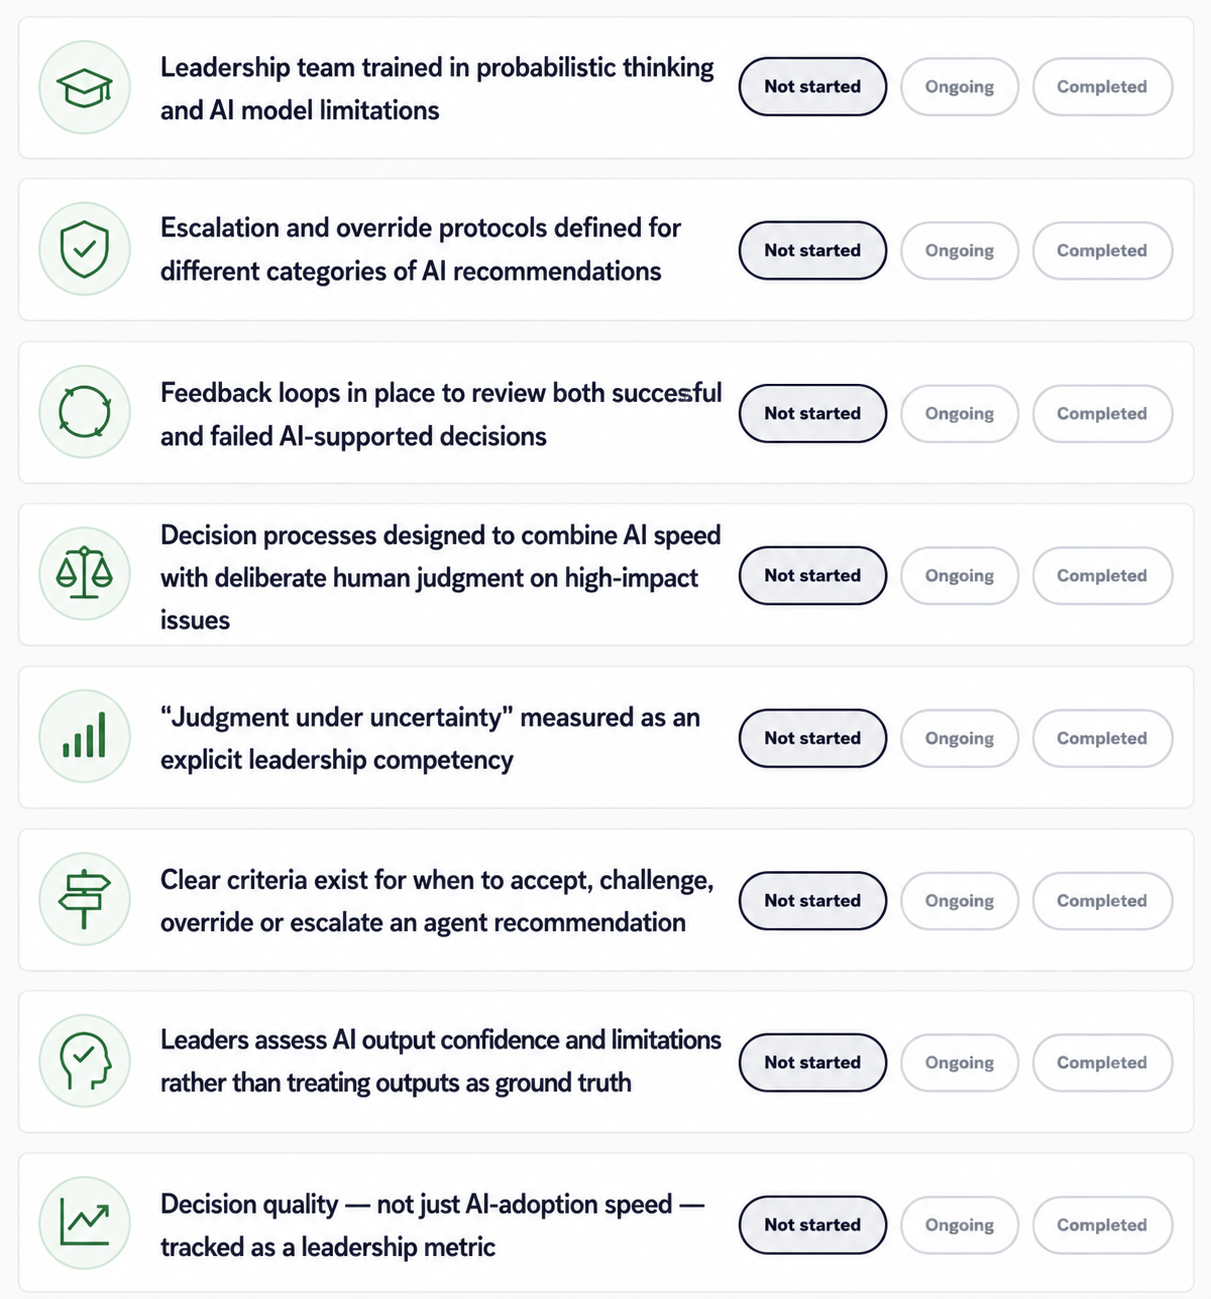Screen dimensions: 1211x1299
Task: Click the shield checkmark icon for escalation protocols
Action: pyautogui.click(x=85, y=249)
